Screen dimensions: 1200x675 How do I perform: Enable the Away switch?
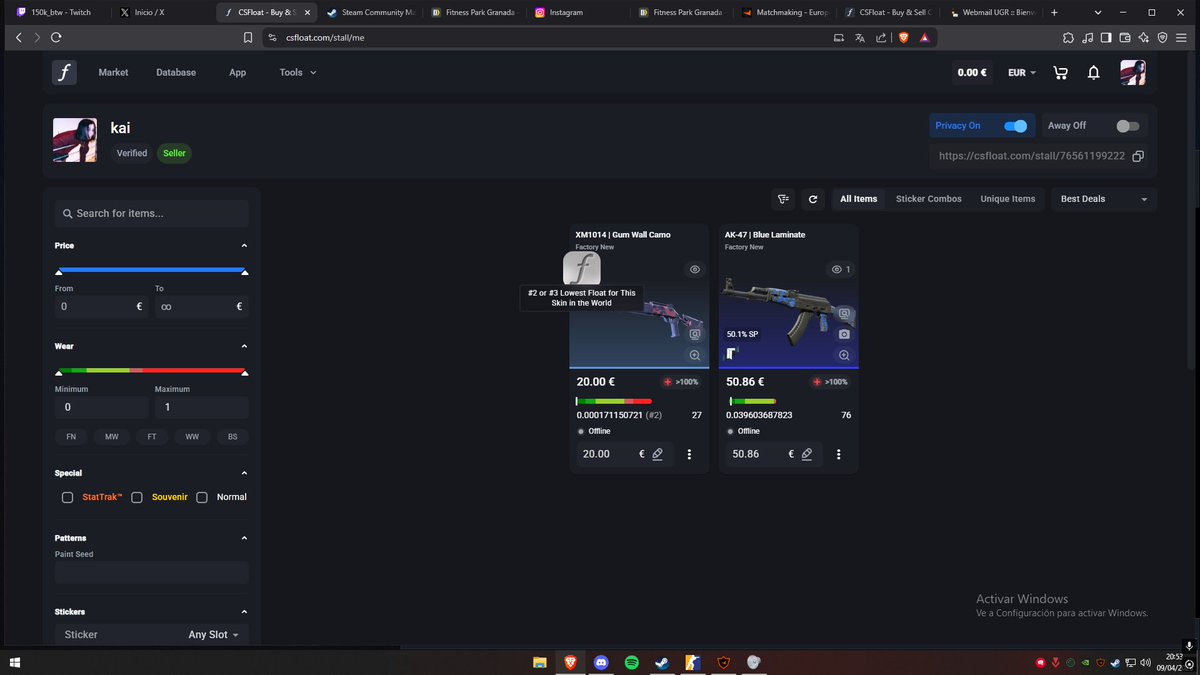(x=1127, y=126)
